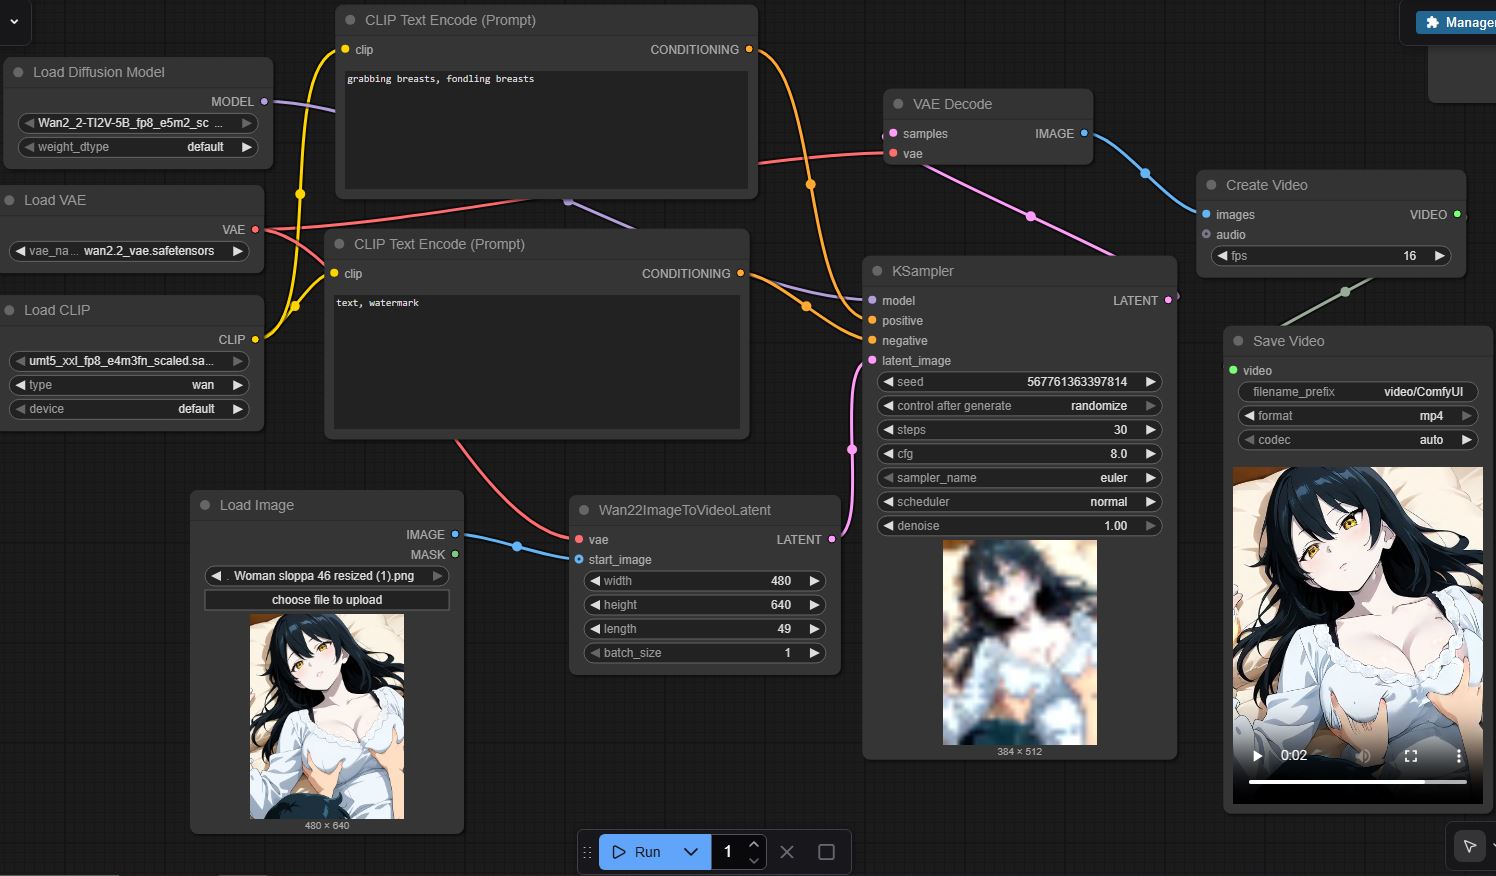Increment the batch count beside Run

coord(754,845)
